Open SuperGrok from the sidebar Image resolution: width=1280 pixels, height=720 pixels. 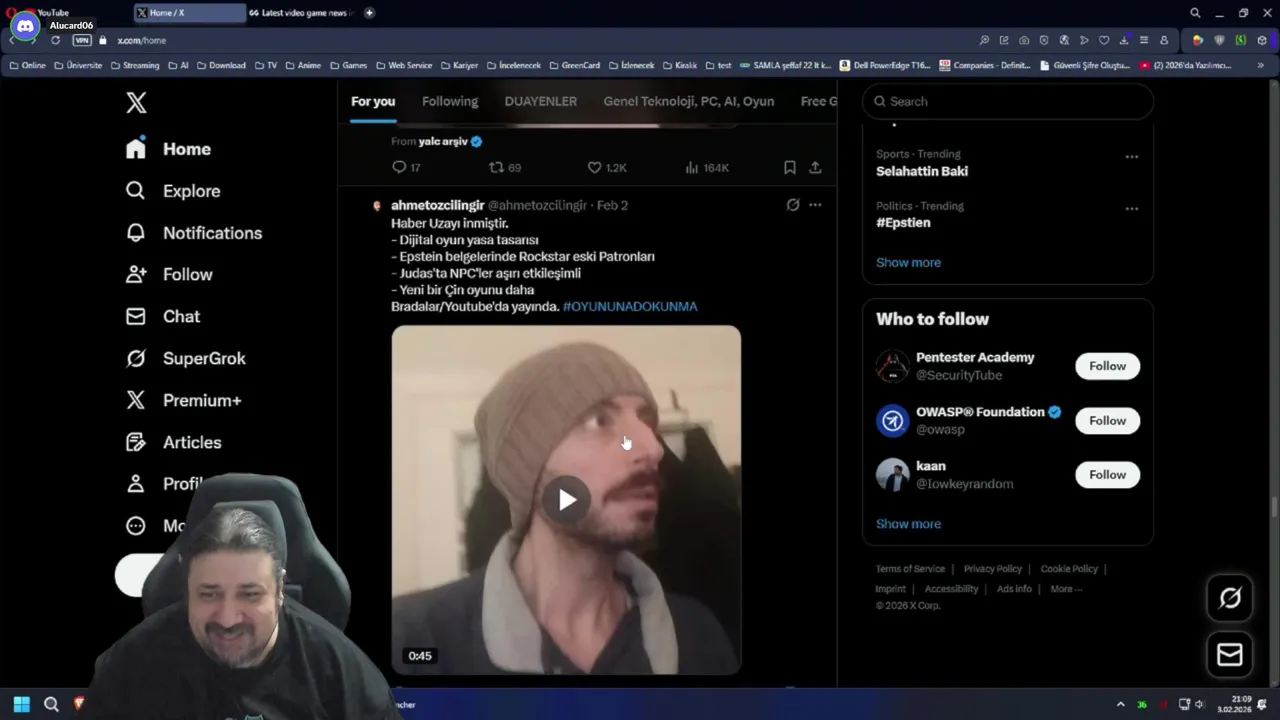coord(185,358)
